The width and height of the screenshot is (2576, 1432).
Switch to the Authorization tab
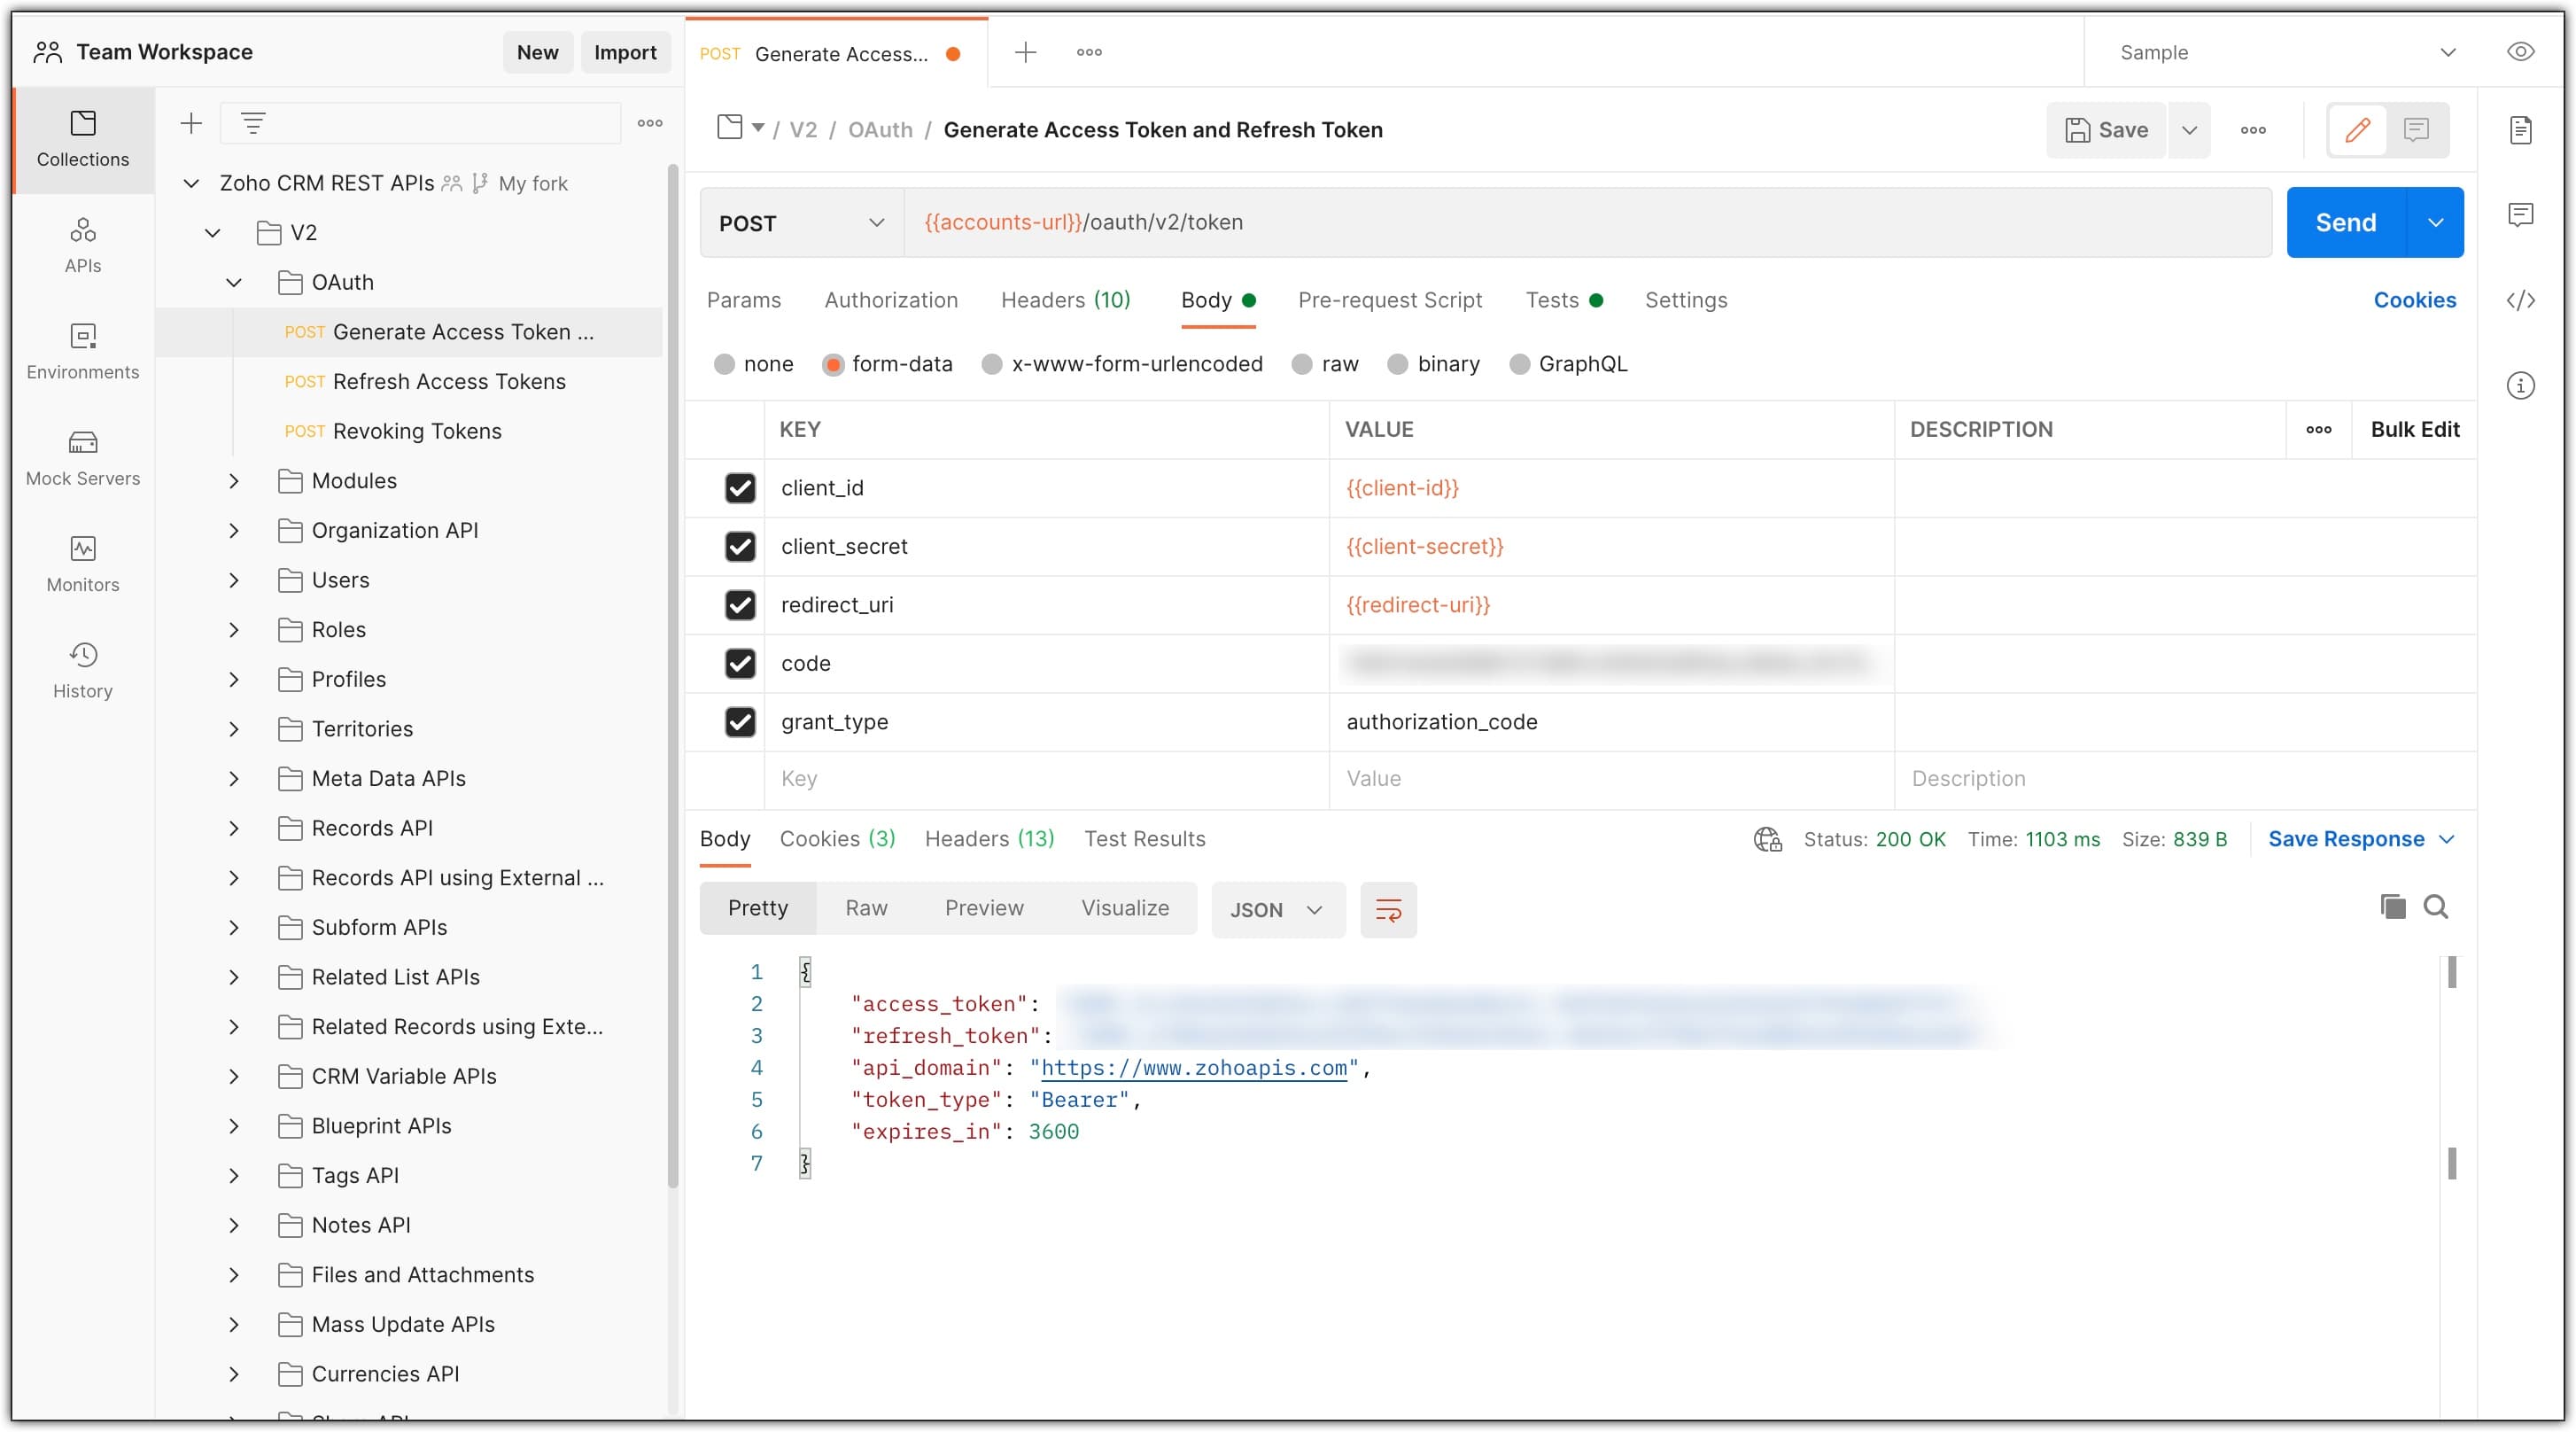pos(890,300)
